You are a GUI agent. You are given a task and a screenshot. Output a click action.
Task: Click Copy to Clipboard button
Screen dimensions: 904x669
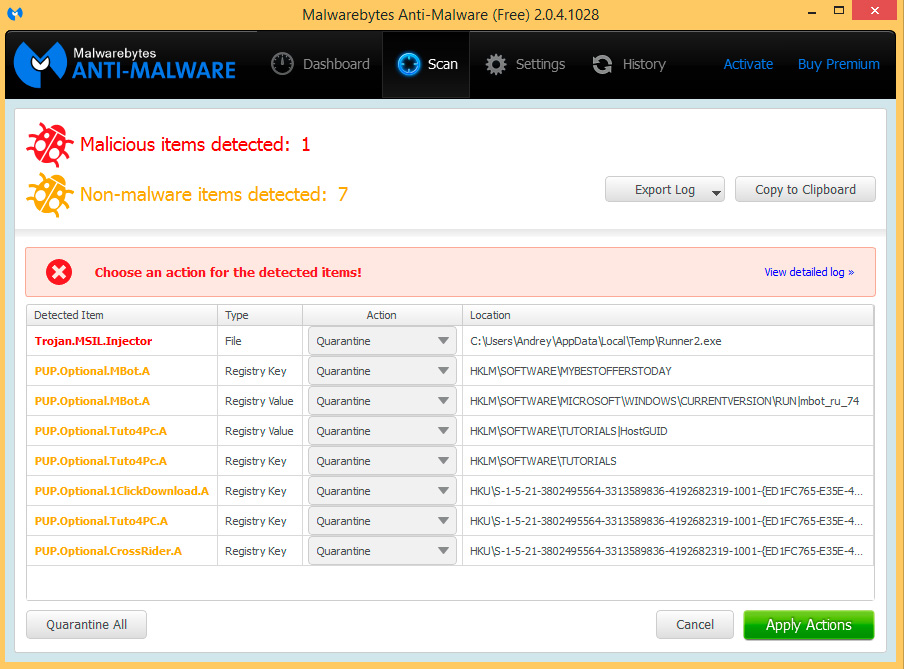point(805,190)
